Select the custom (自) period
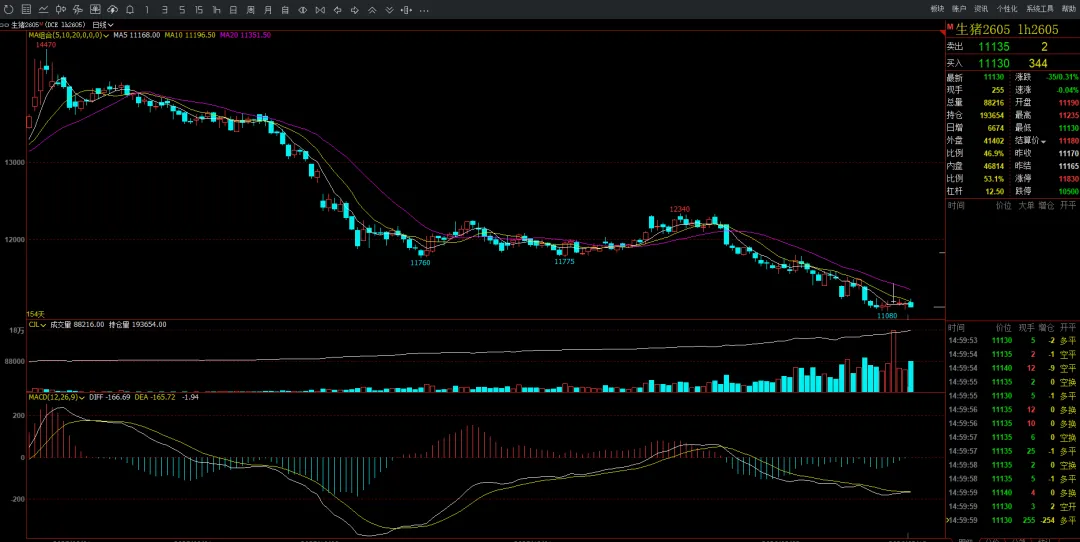 point(285,10)
